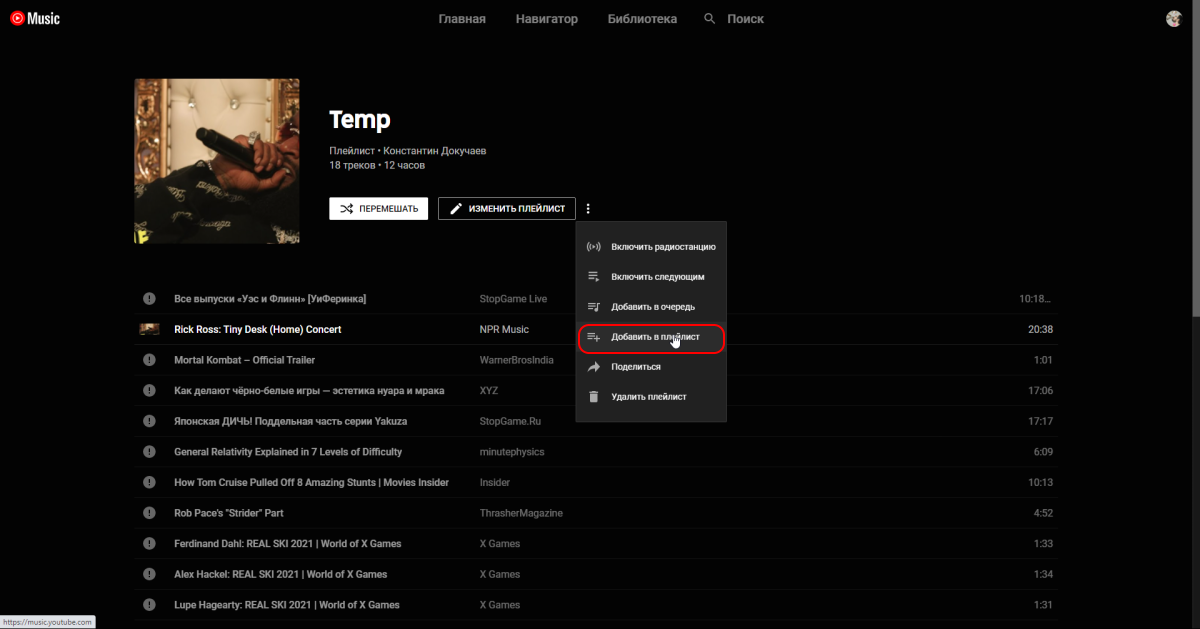The image size is (1200, 629).
Task: Click the trash icon beside Удалить плейлист
Action: coord(593,397)
